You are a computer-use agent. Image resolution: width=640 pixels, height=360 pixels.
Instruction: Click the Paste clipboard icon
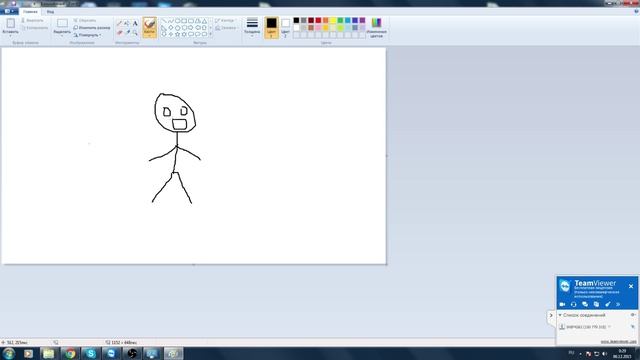point(11,23)
